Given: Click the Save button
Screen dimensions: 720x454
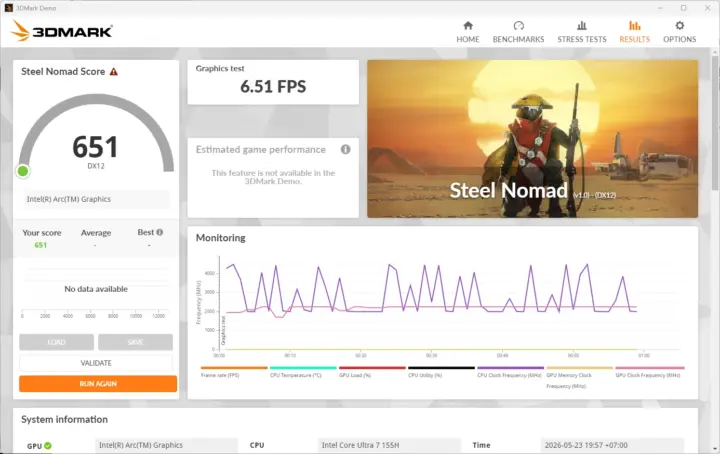Looking at the screenshot, I should [x=135, y=342].
